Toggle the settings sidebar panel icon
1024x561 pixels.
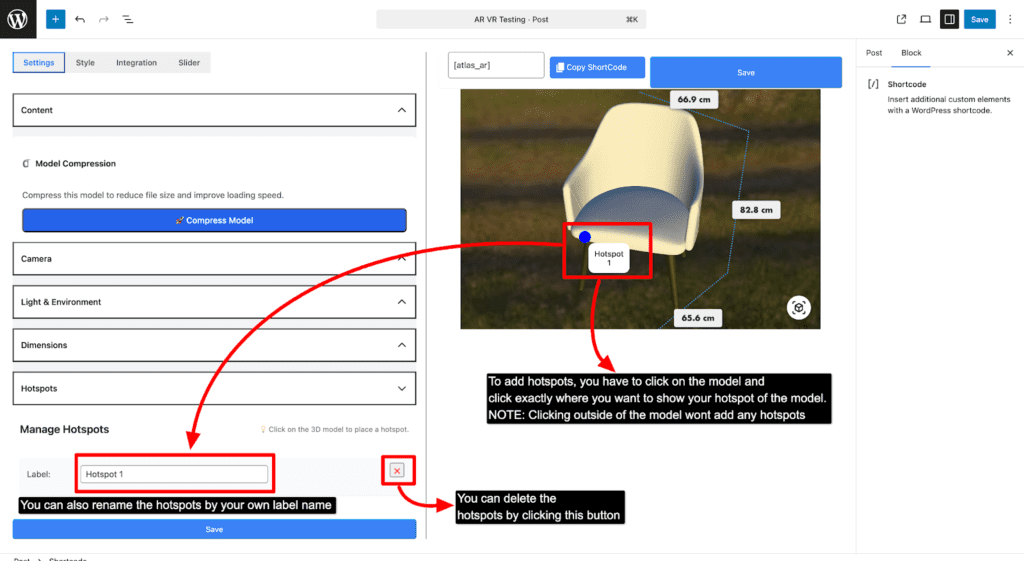coord(949,19)
